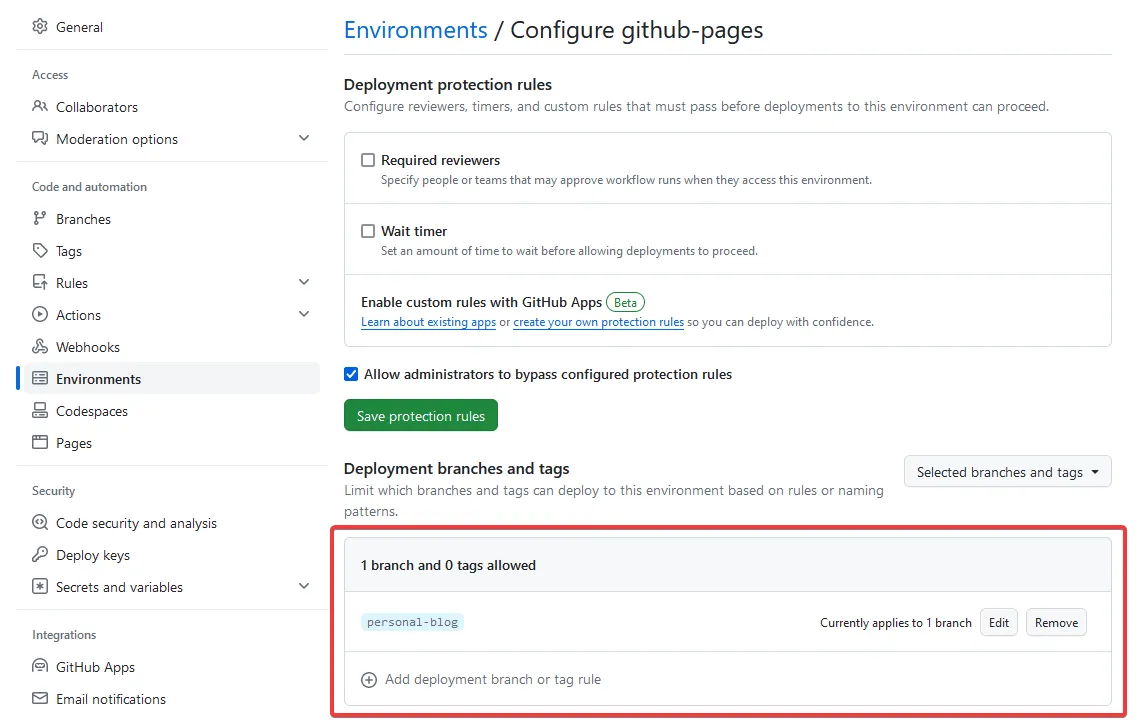Click the Collaborators people icon
The width and height of the screenshot is (1140, 724).
(40, 107)
